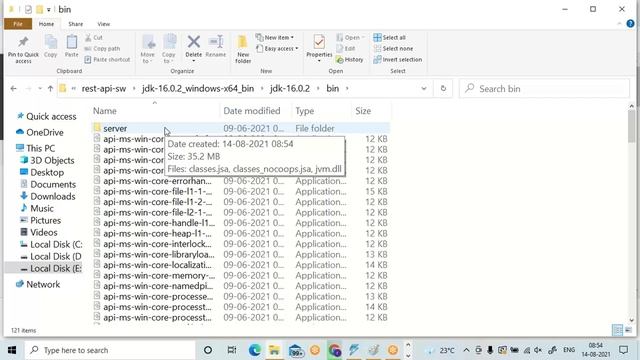Open the File tab
Screen dimensions: 640x360
click(18, 24)
